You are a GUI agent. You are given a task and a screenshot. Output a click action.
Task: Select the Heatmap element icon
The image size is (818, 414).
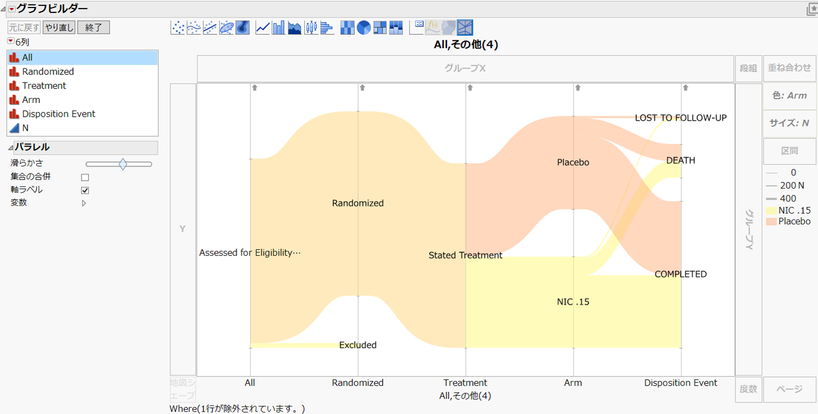[347, 28]
